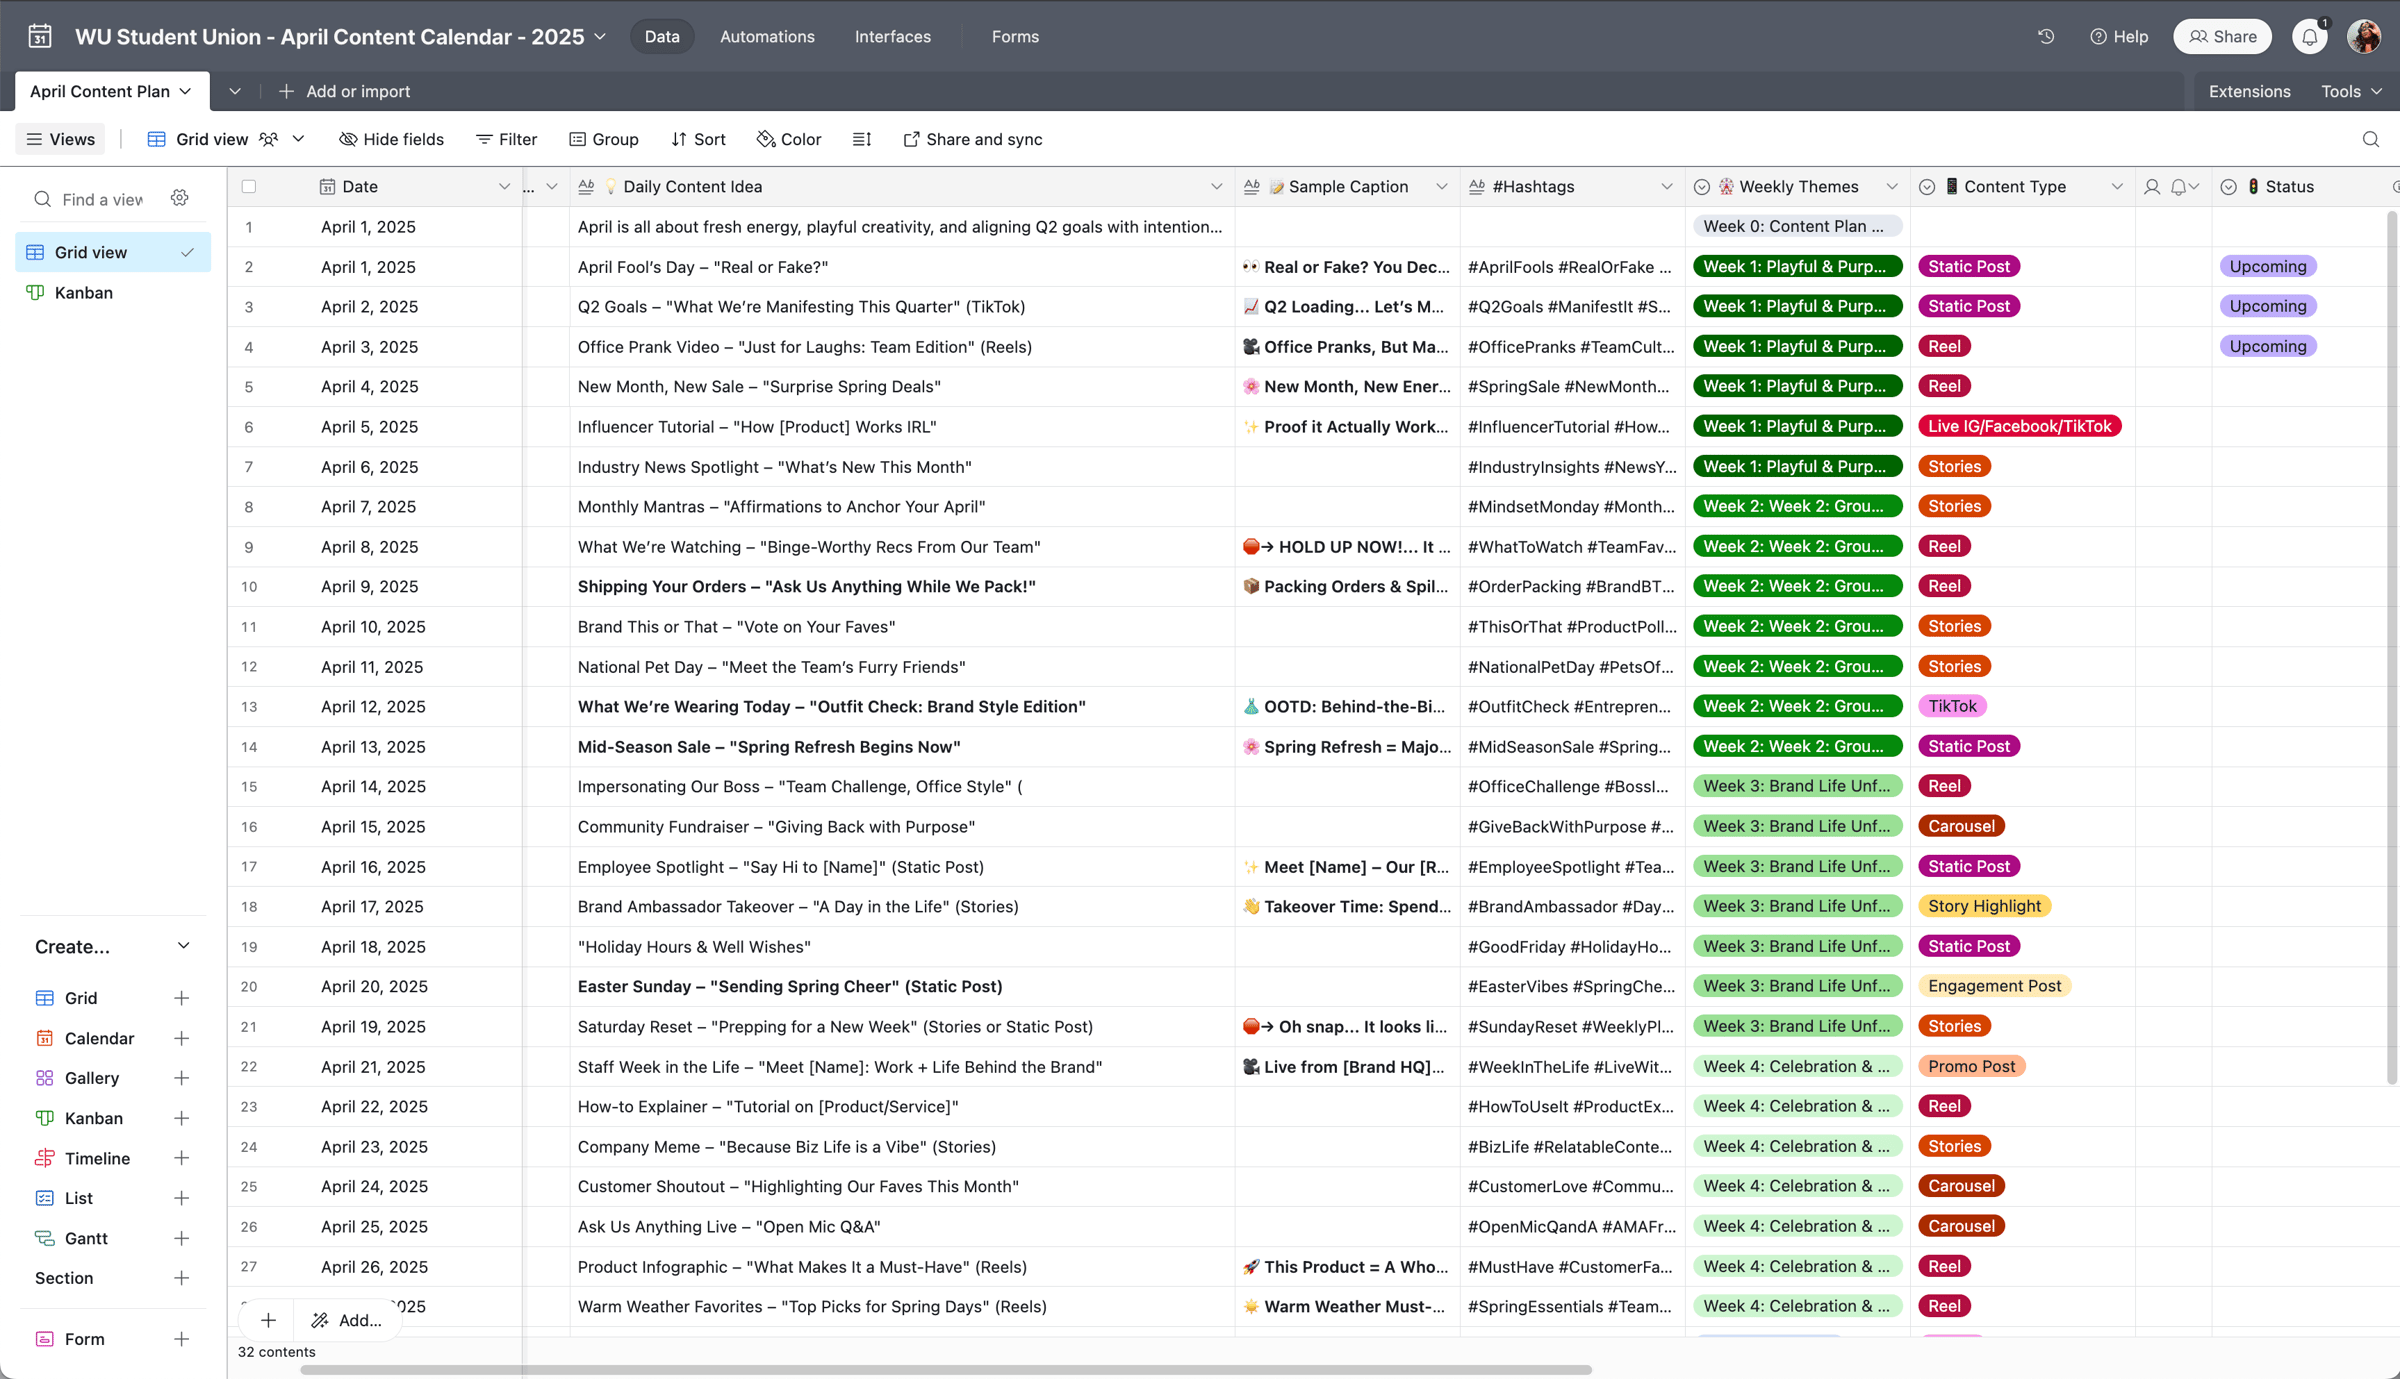Click Story Highlight tag
2400x1379 pixels.
(1984, 906)
